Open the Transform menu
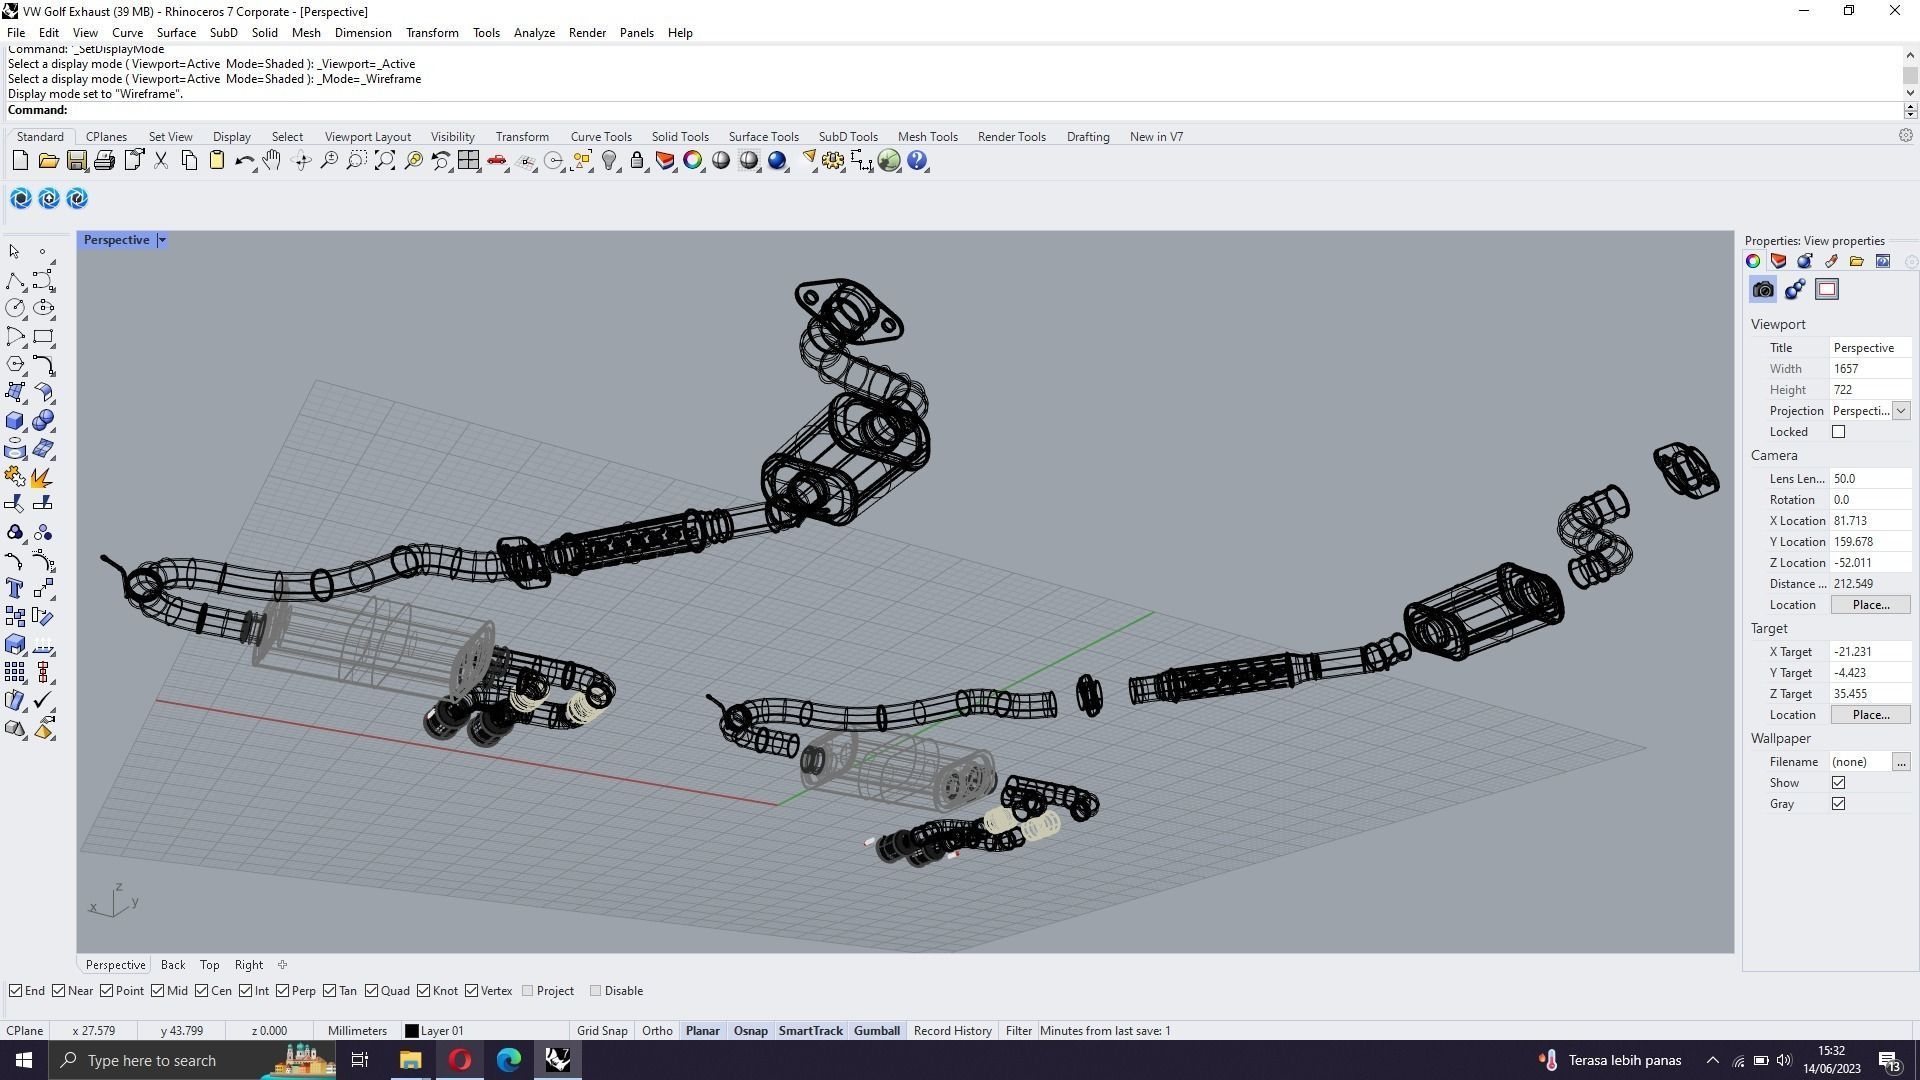The image size is (1920, 1080). click(x=432, y=33)
